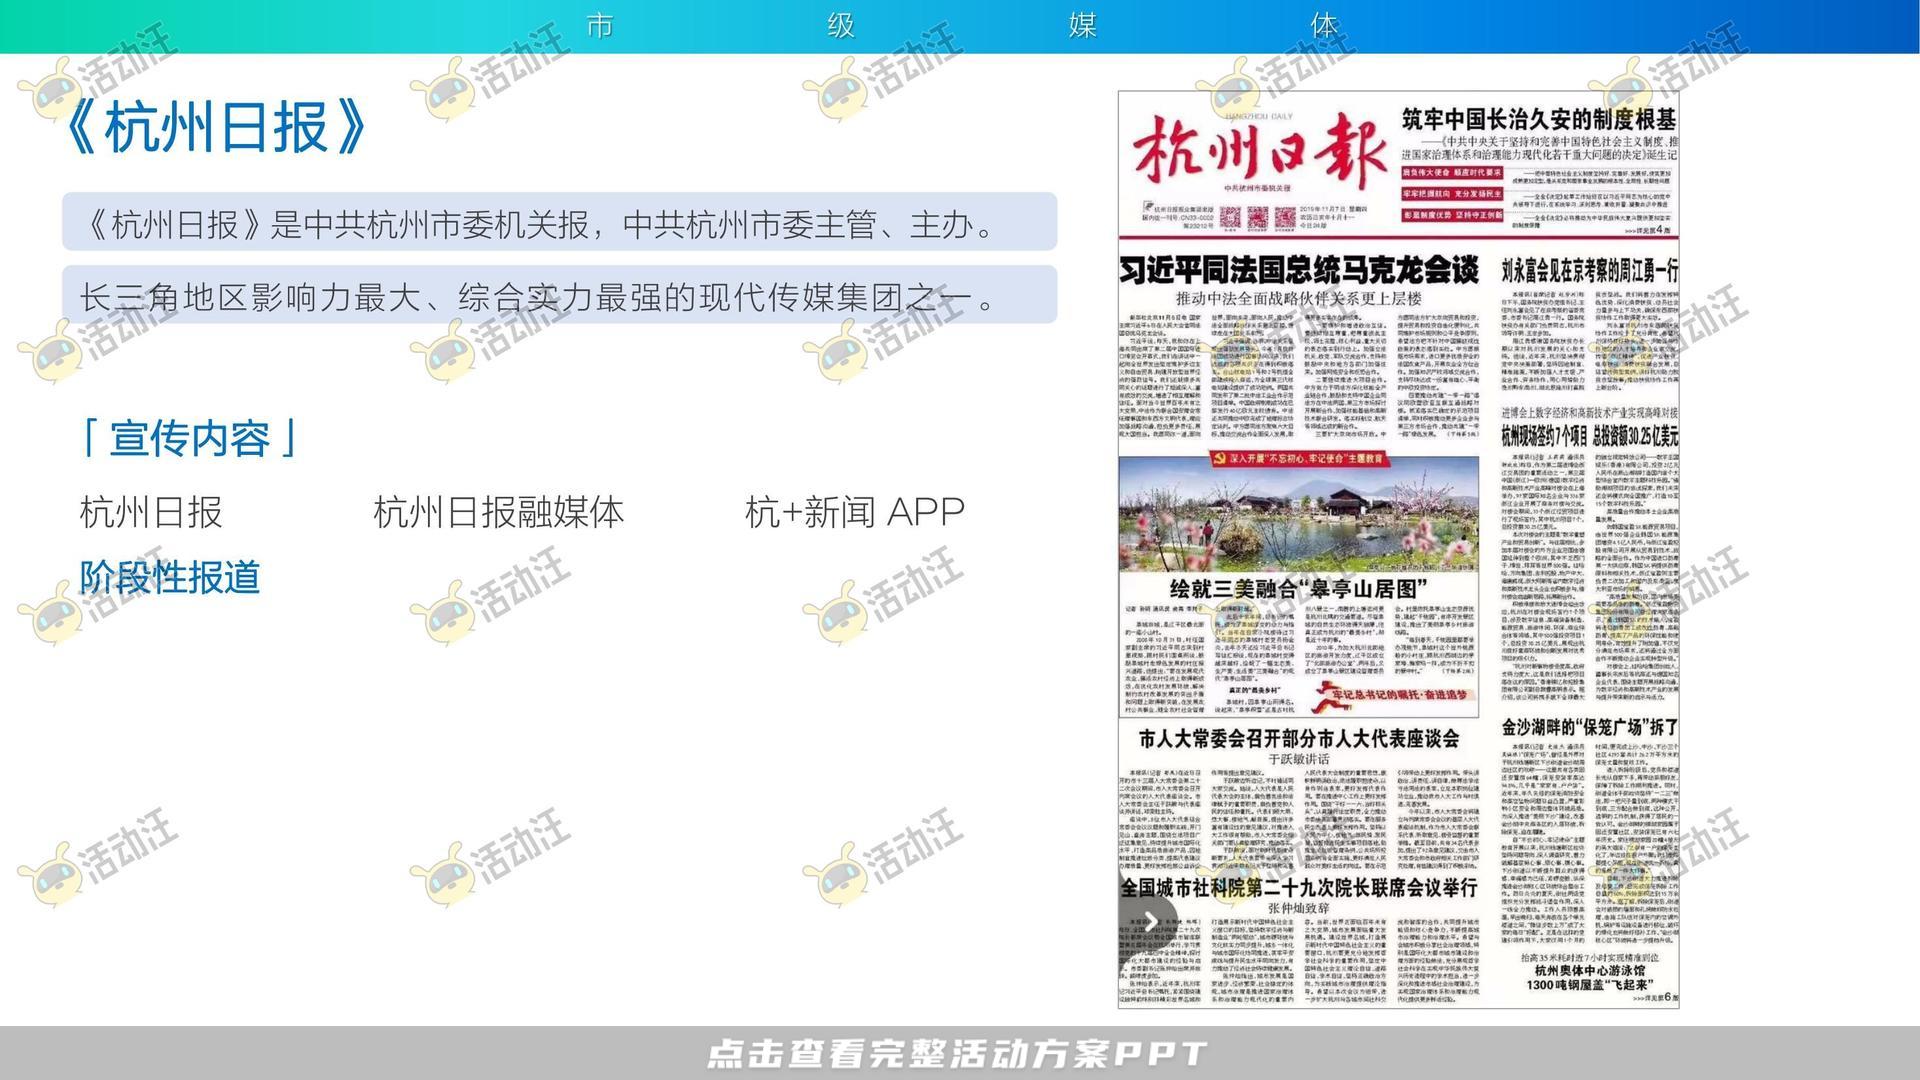Click headline '绘就三美融合"皋亭山居图"'
The image size is (1920, 1080).
(x=1298, y=589)
